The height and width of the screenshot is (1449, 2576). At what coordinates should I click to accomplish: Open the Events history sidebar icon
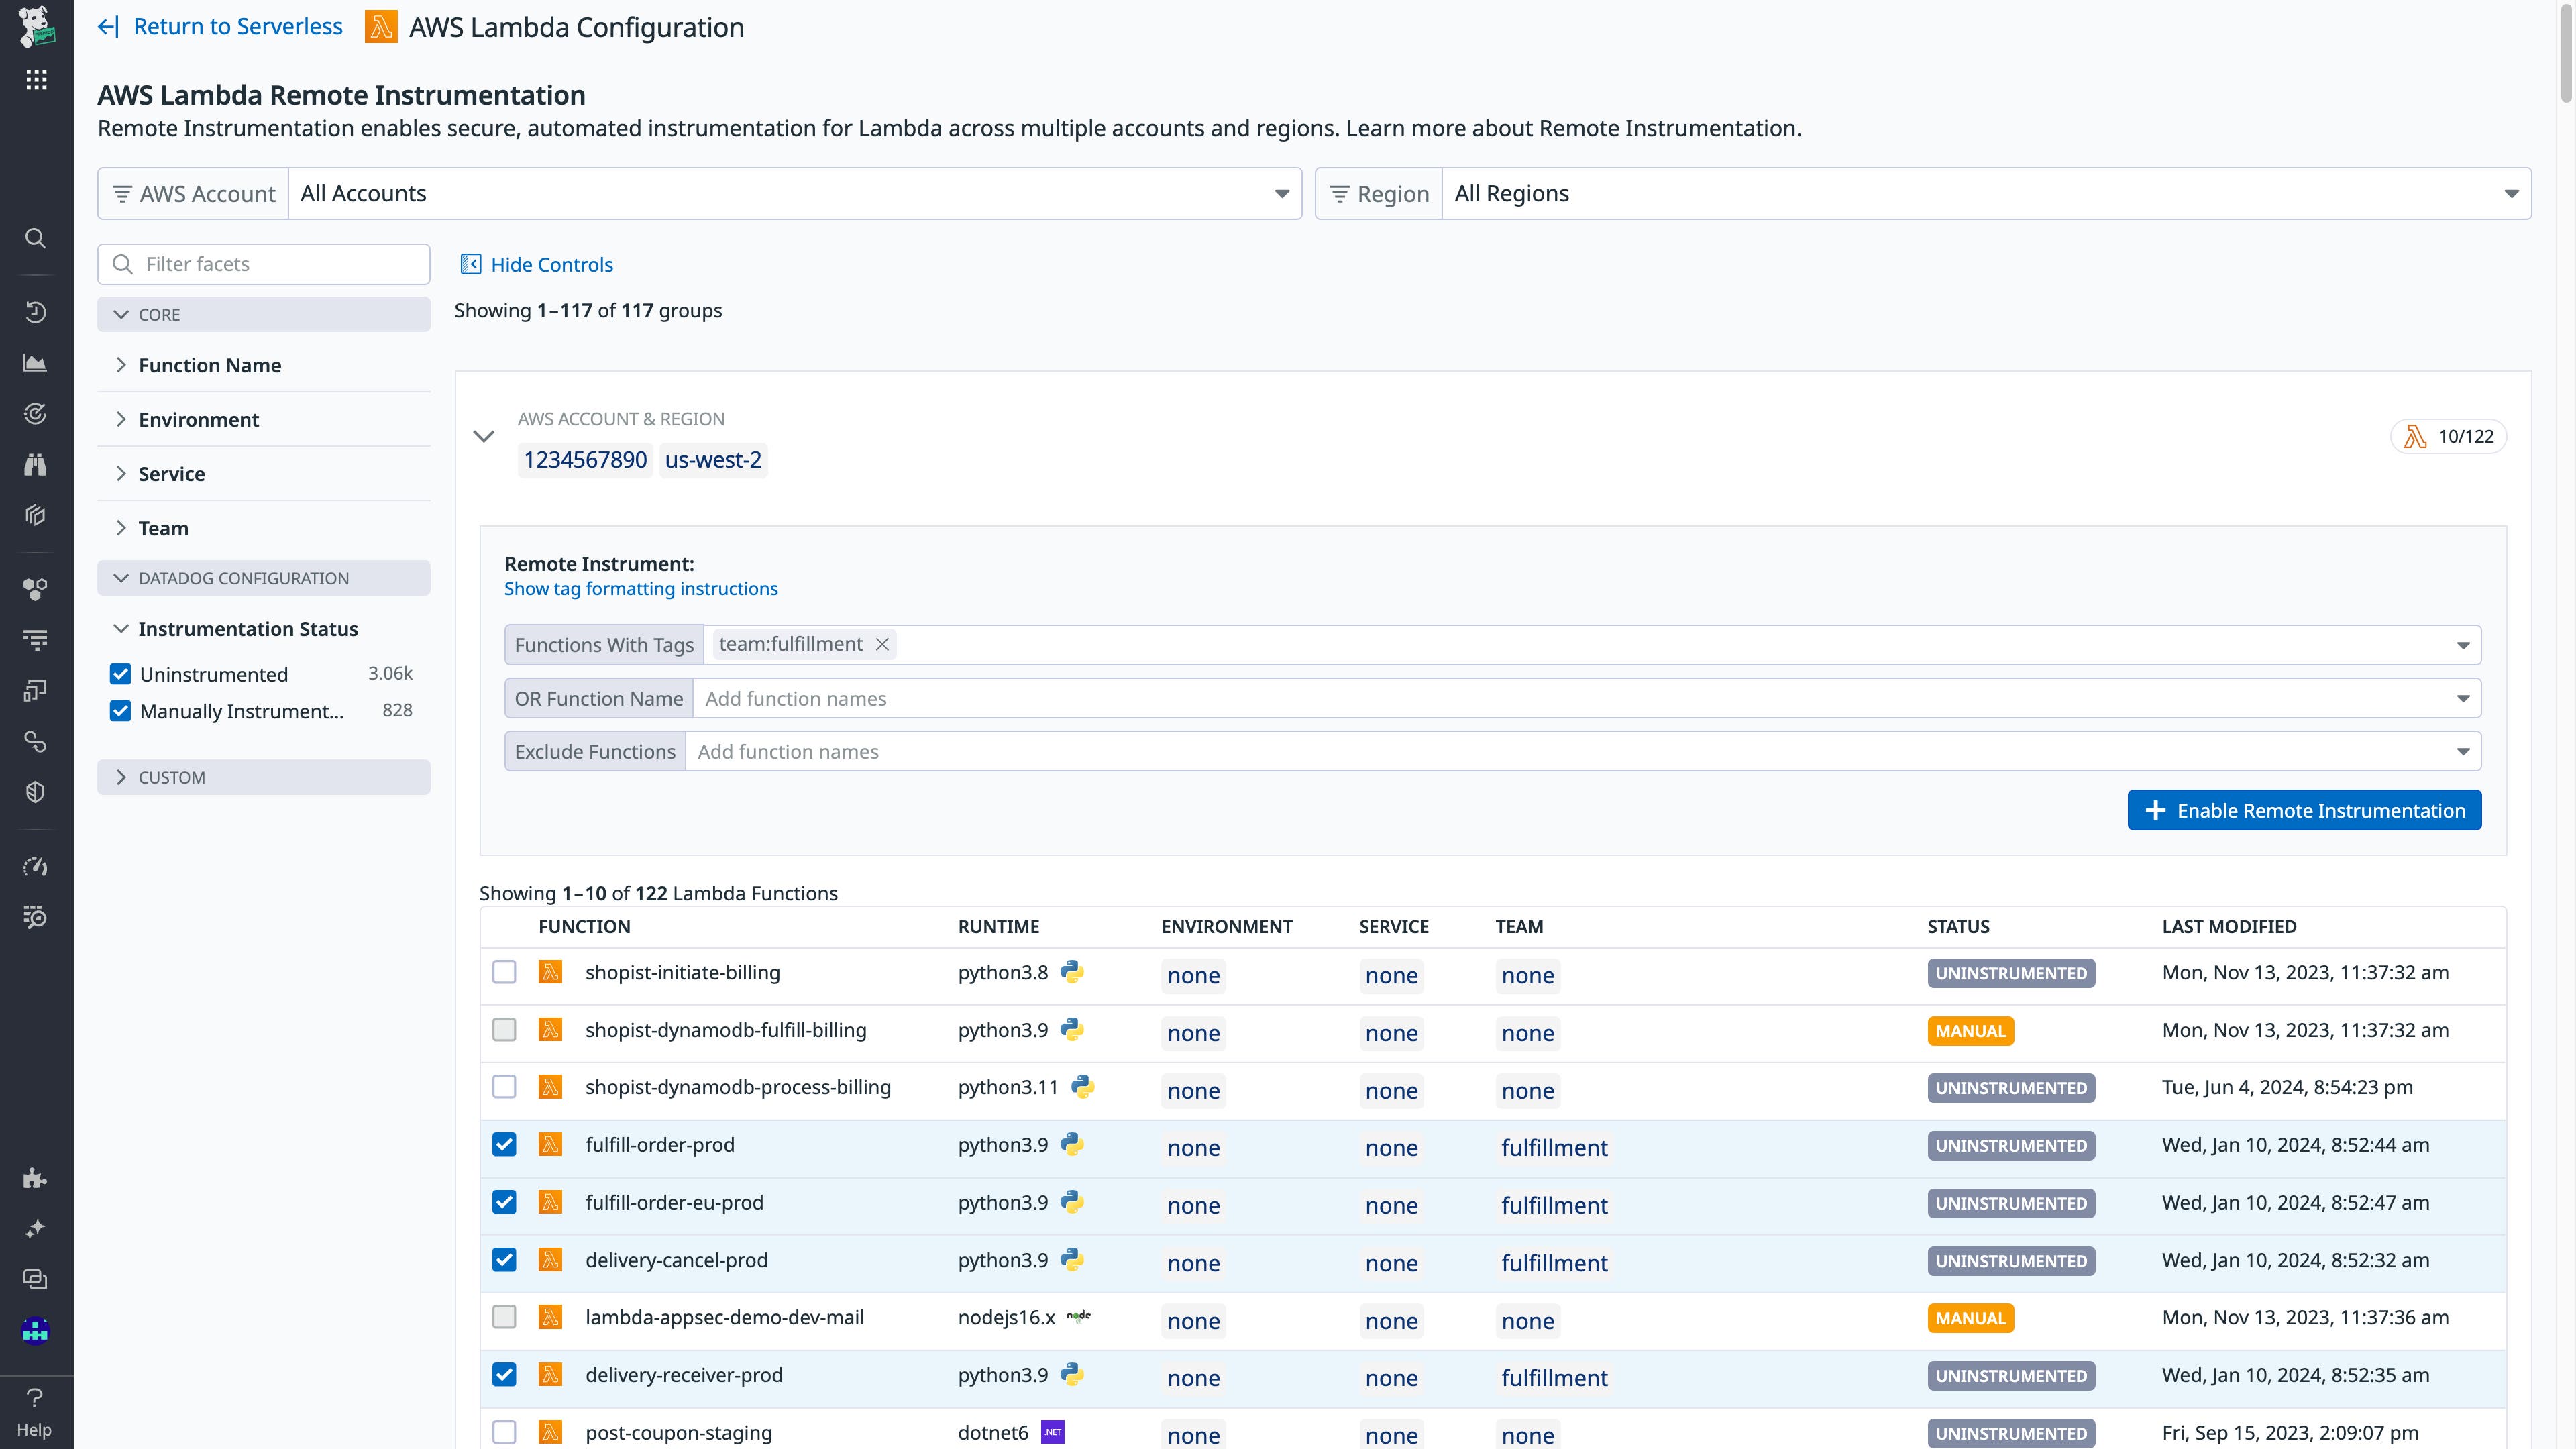[x=35, y=312]
